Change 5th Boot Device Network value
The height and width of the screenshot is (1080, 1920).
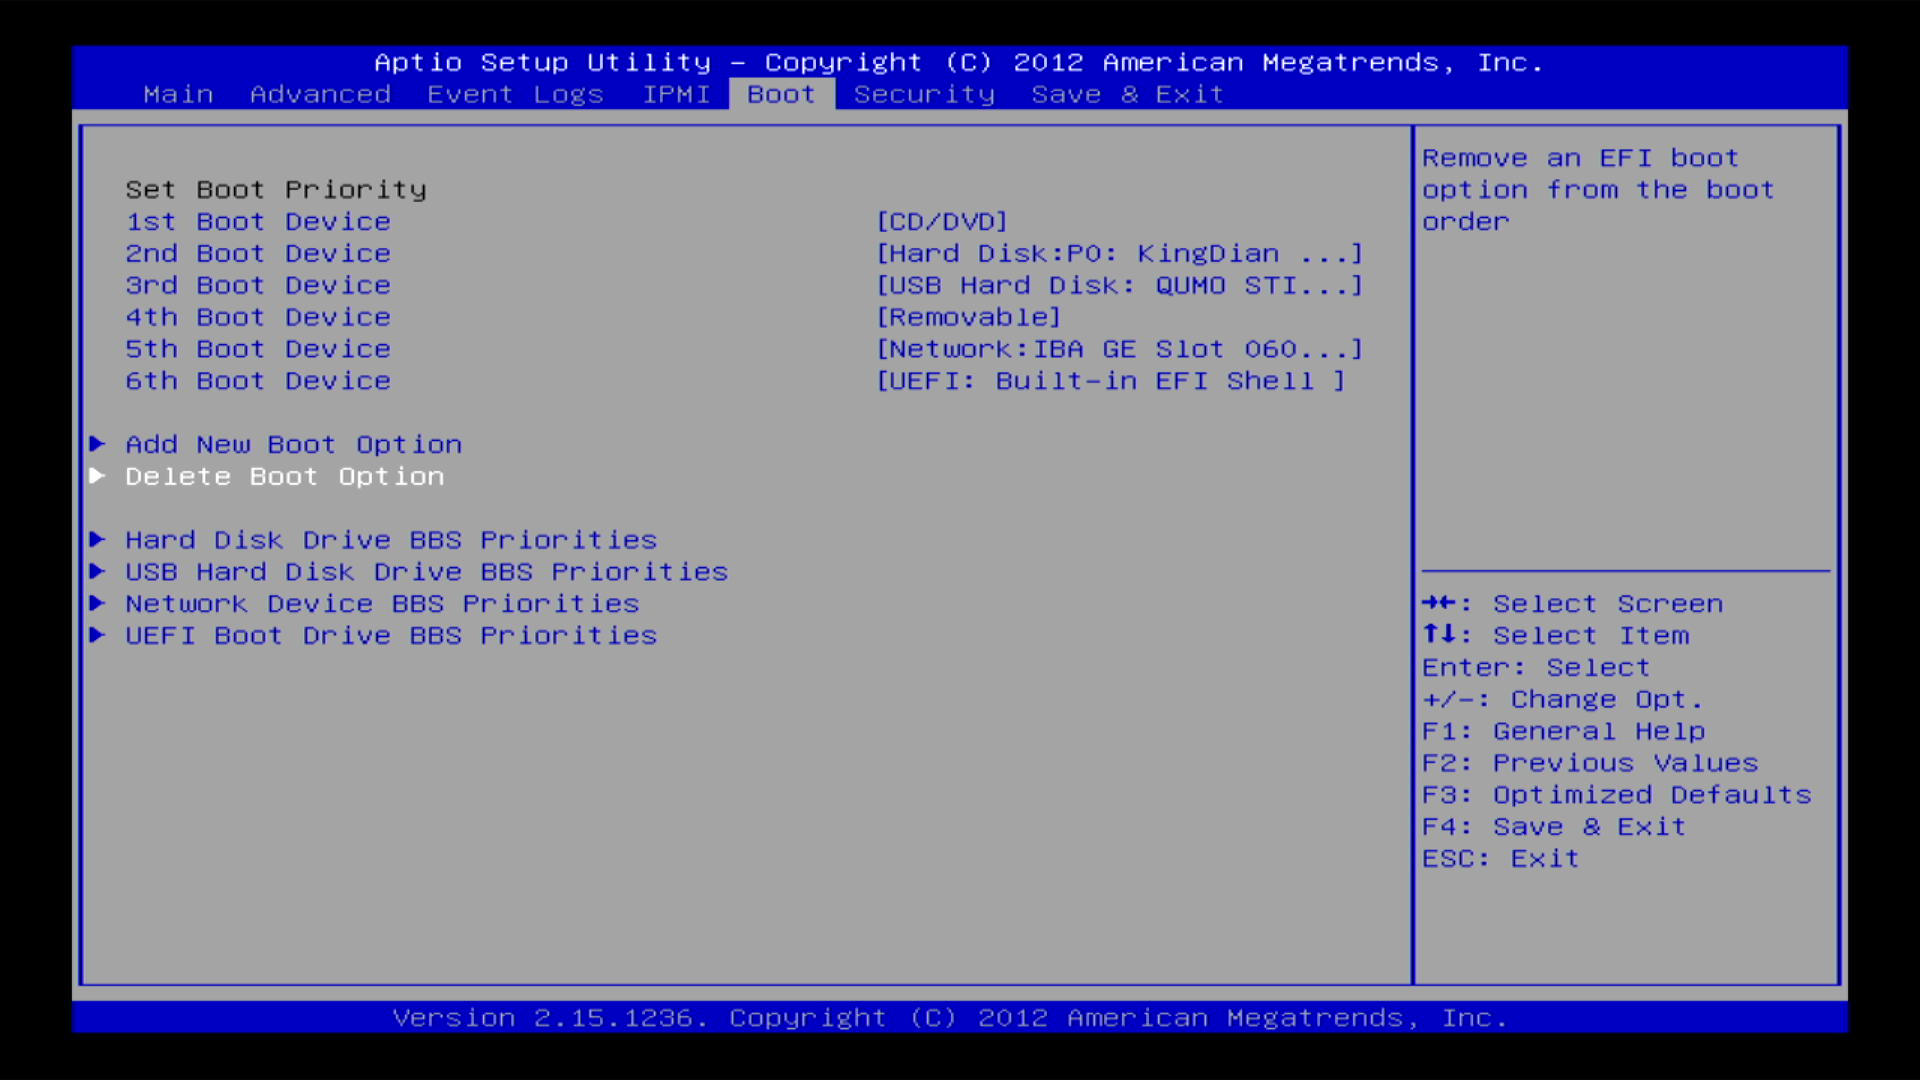[1119, 350]
